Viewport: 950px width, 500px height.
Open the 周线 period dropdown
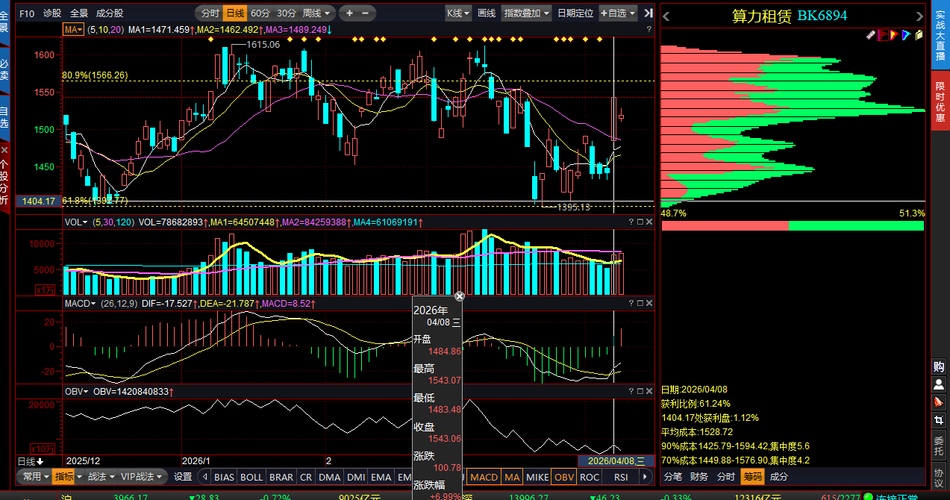click(x=316, y=13)
